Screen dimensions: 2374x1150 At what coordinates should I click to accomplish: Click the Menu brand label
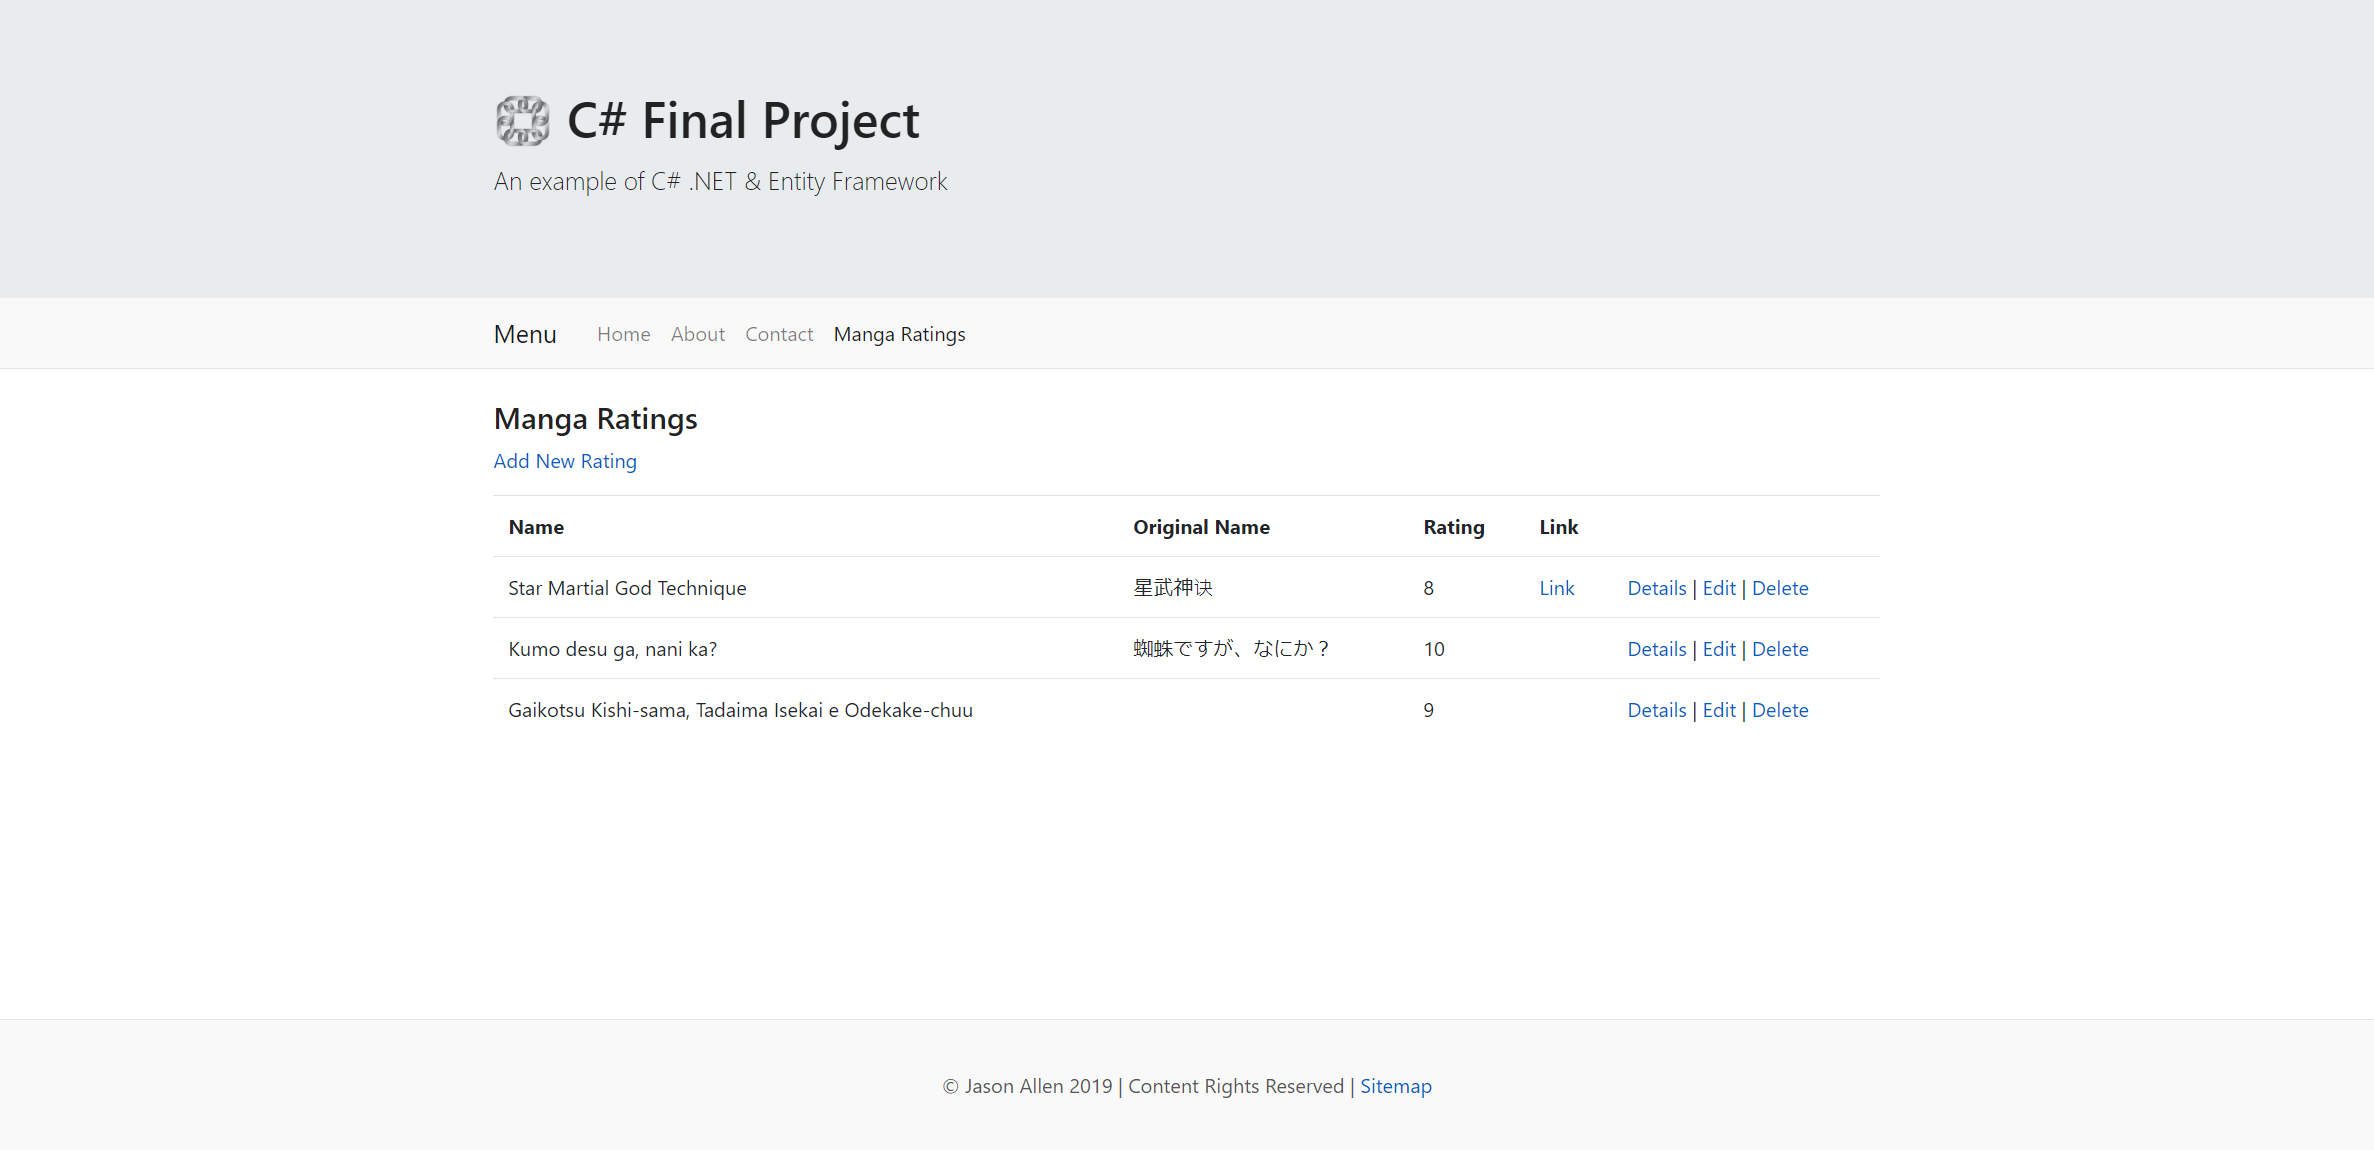525,334
